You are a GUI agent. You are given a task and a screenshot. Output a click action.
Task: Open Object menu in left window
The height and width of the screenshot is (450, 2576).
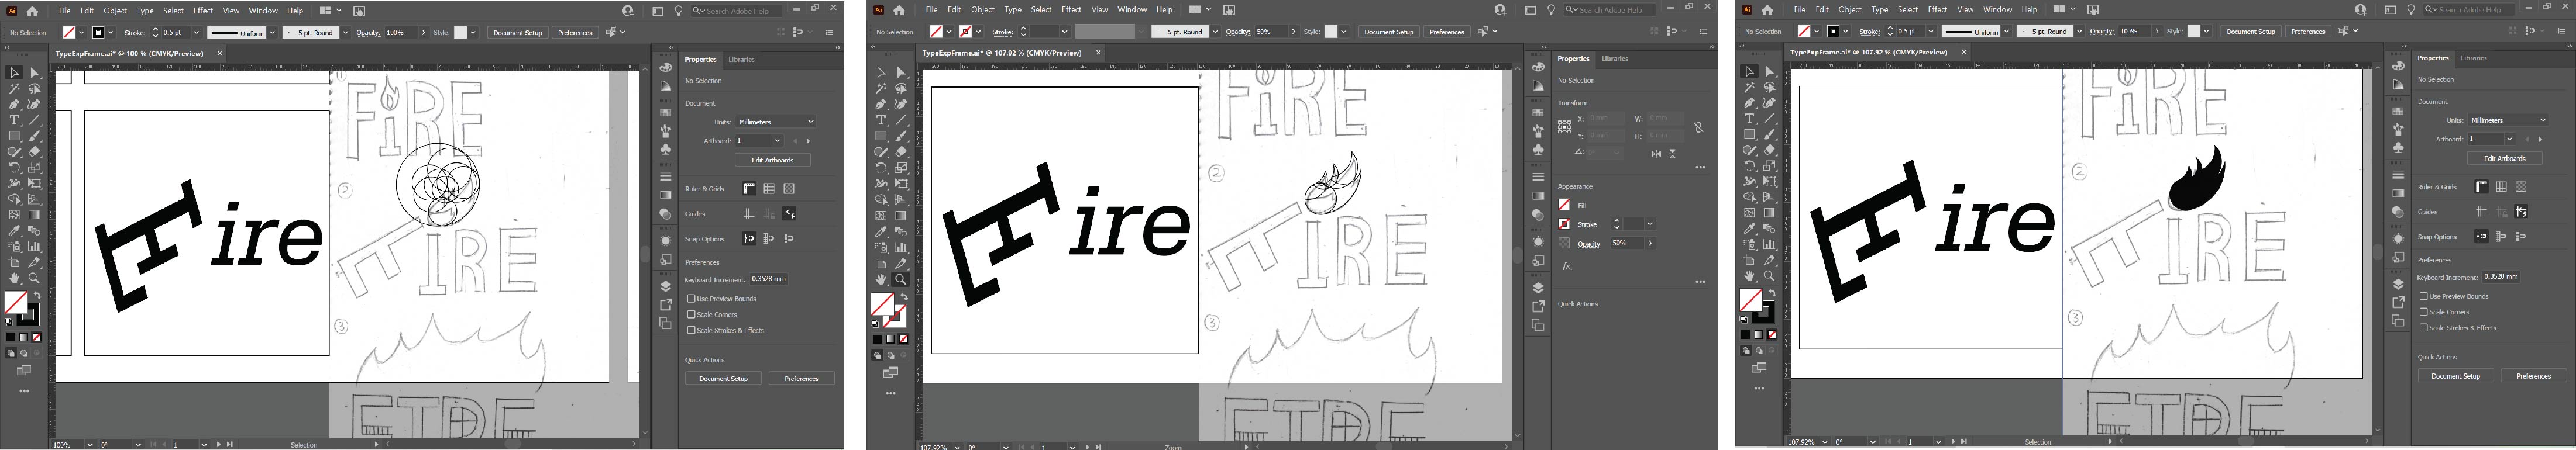click(x=116, y=11)
